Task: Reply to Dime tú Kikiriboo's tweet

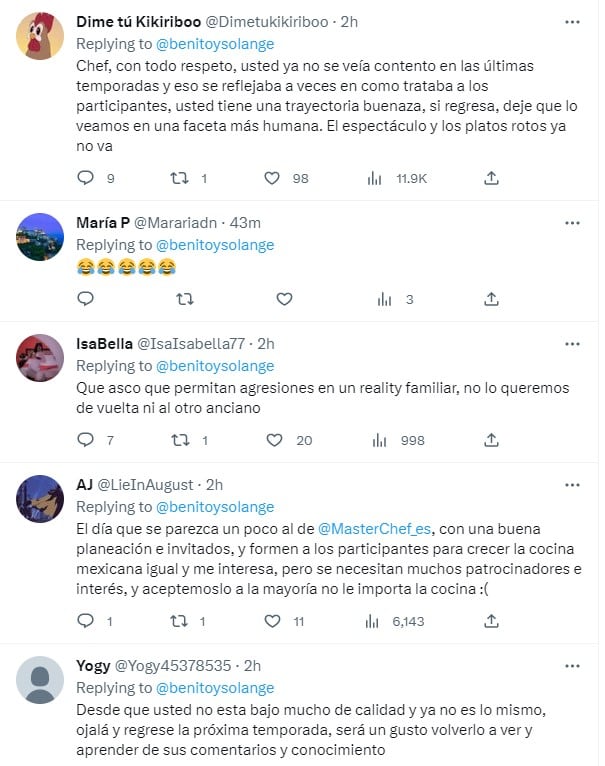Action: click(x=85, y=178)
